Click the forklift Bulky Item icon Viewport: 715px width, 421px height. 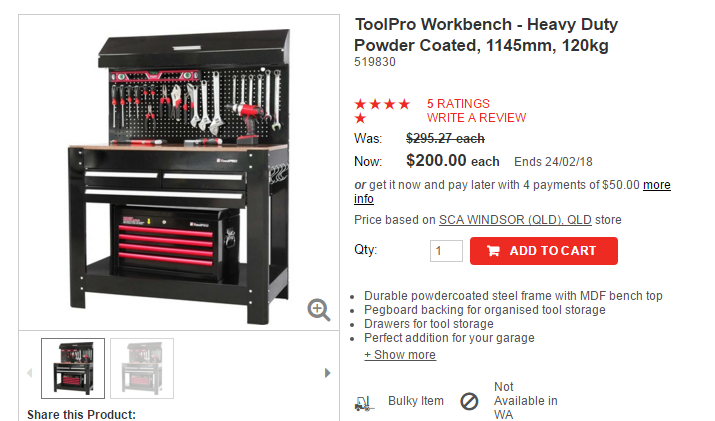coord(364,403)
